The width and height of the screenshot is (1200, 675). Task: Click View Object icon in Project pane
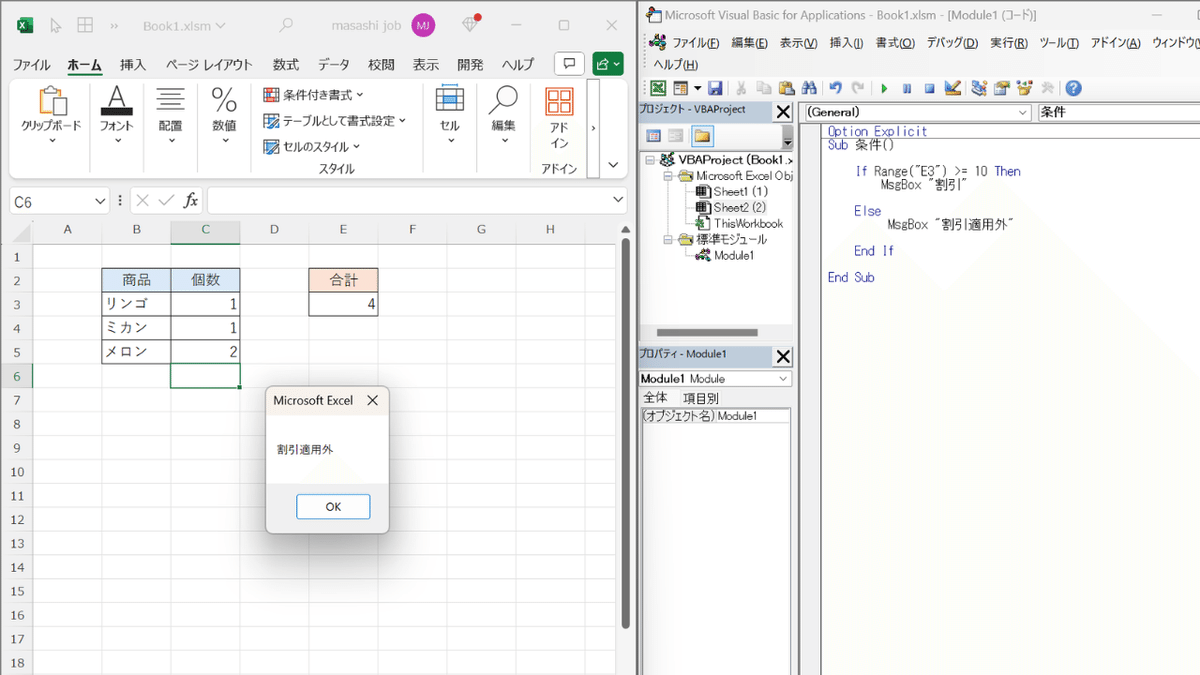[676, 136]
